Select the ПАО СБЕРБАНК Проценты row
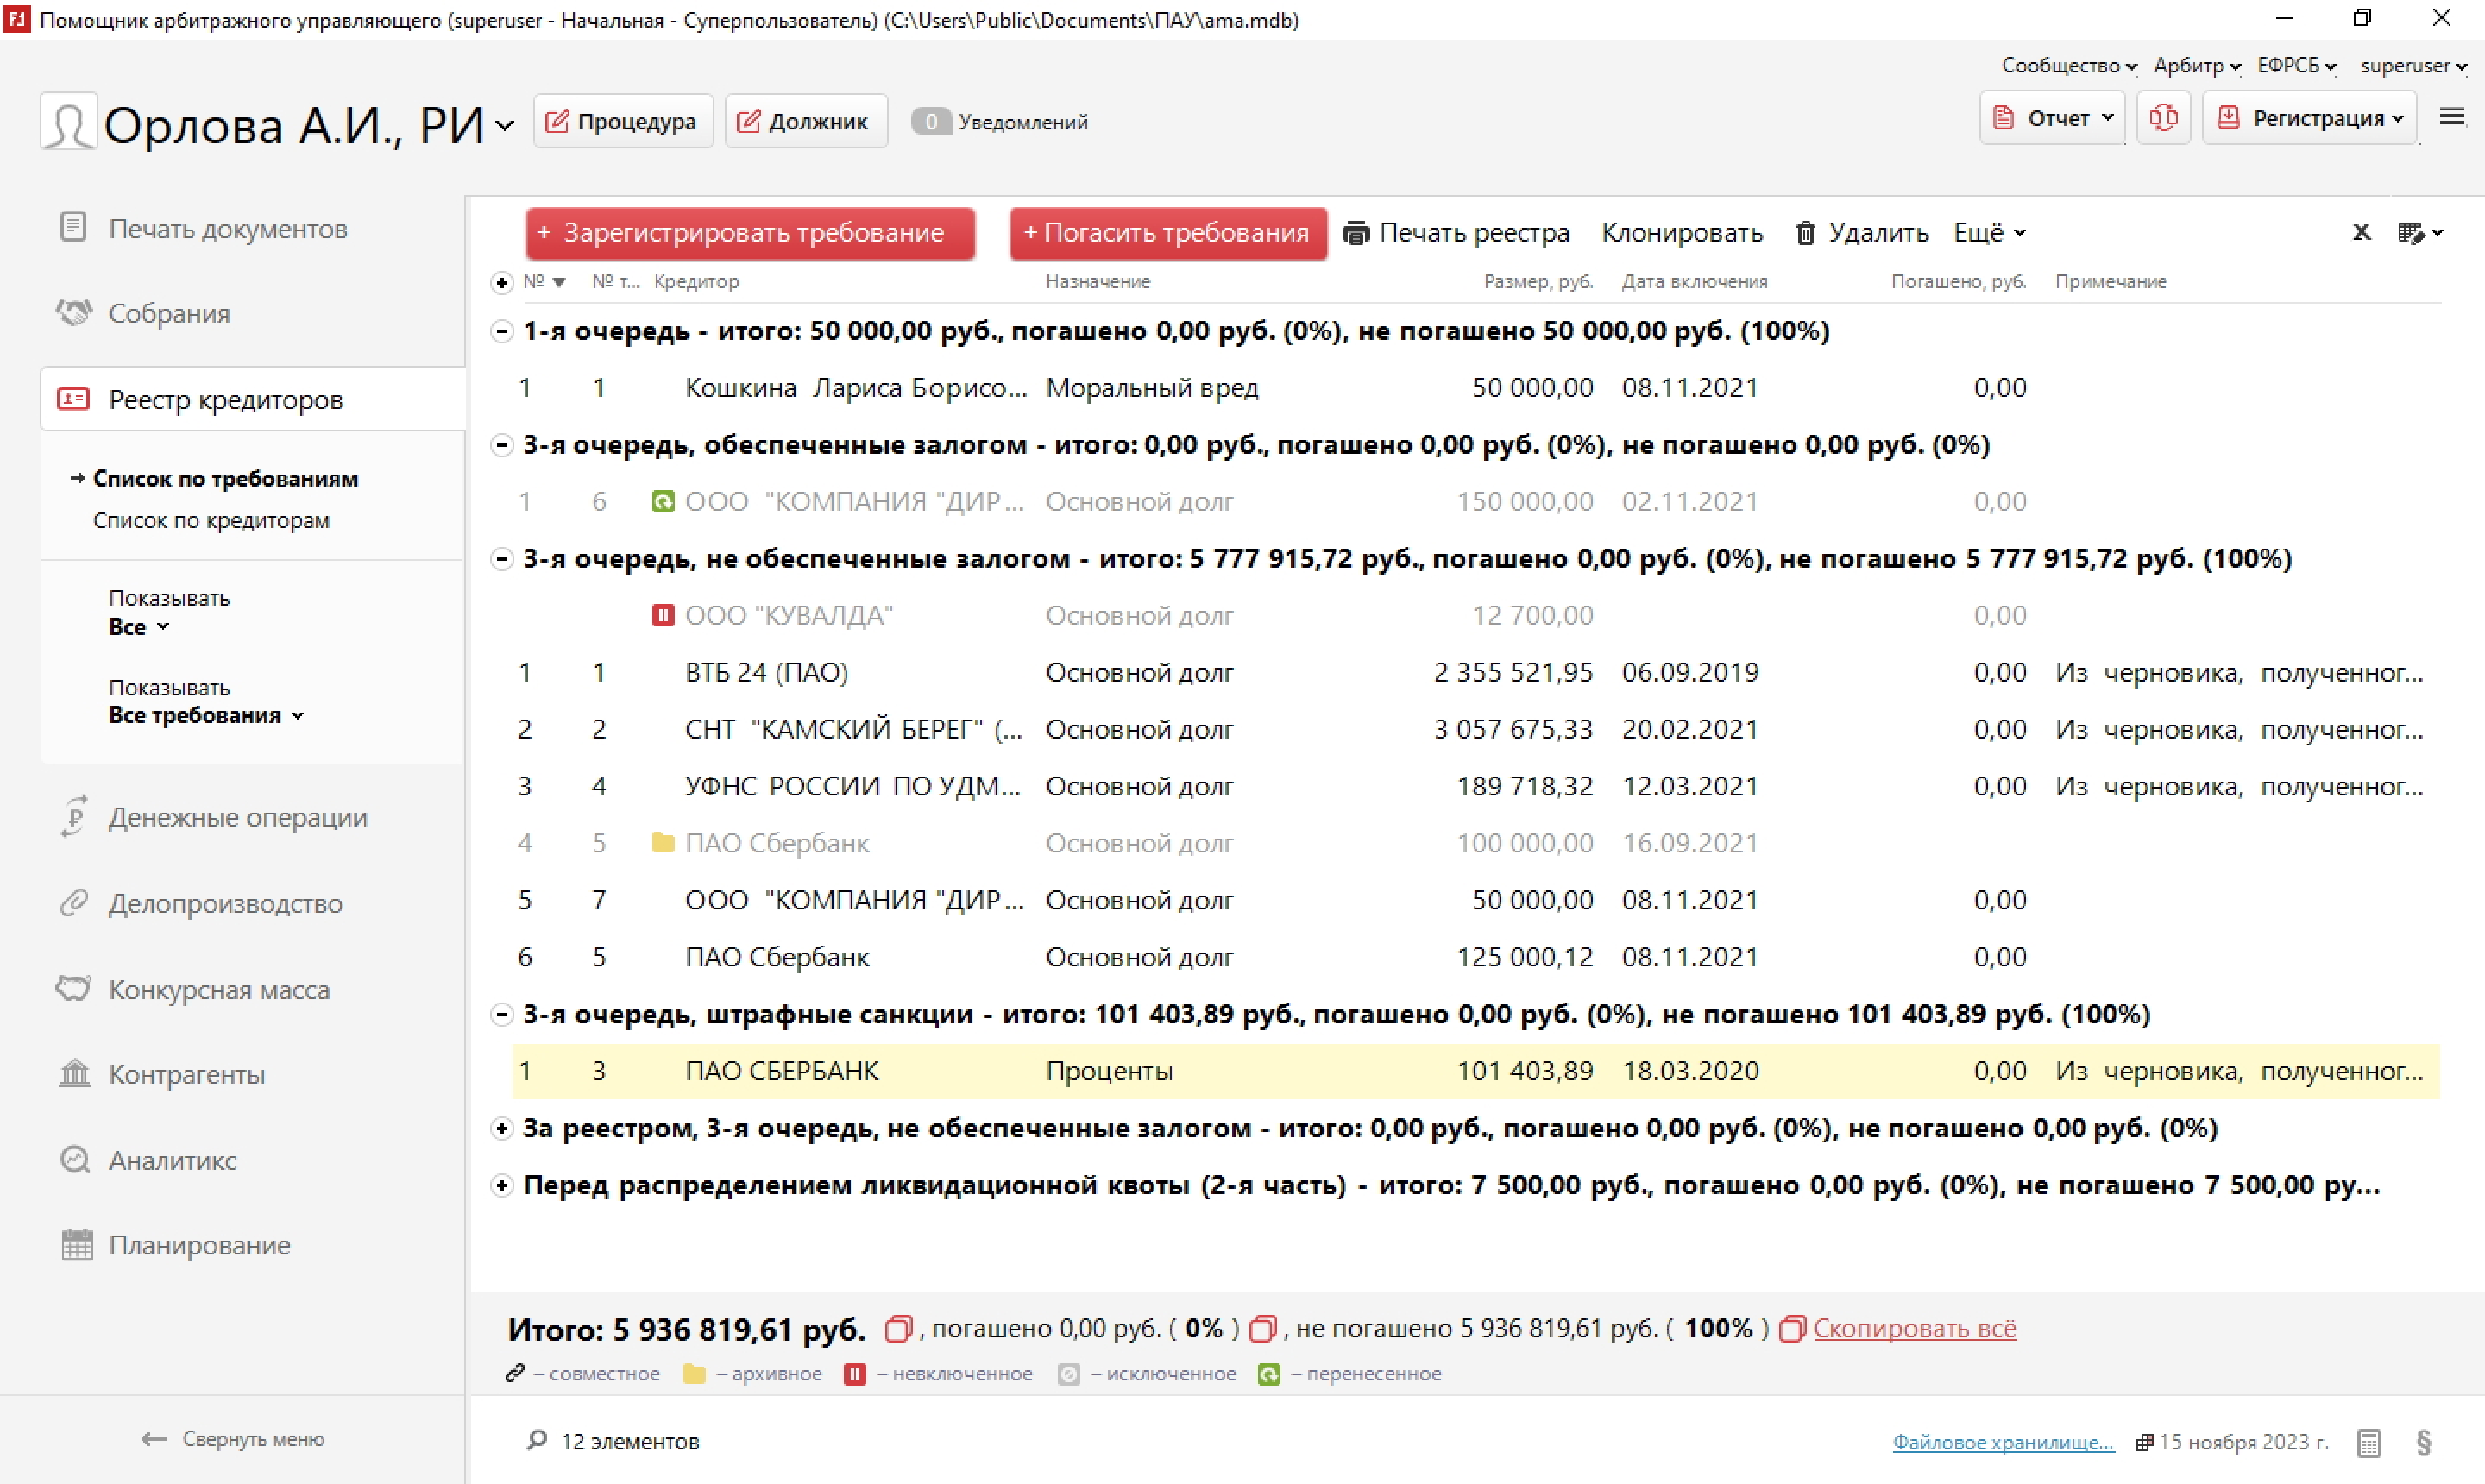The height and width of the screenshot is (1484, 2485). click(x=1475, y=1071)
